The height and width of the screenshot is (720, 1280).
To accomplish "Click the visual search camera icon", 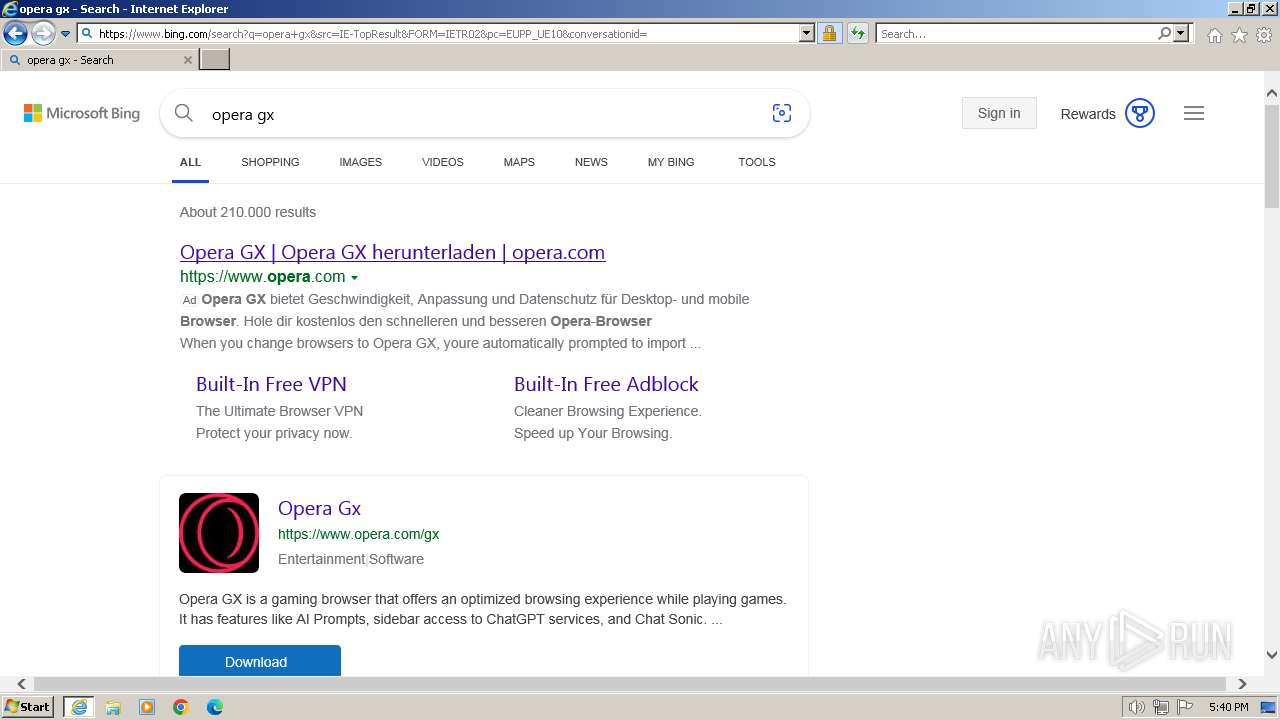I will [782, 113].
